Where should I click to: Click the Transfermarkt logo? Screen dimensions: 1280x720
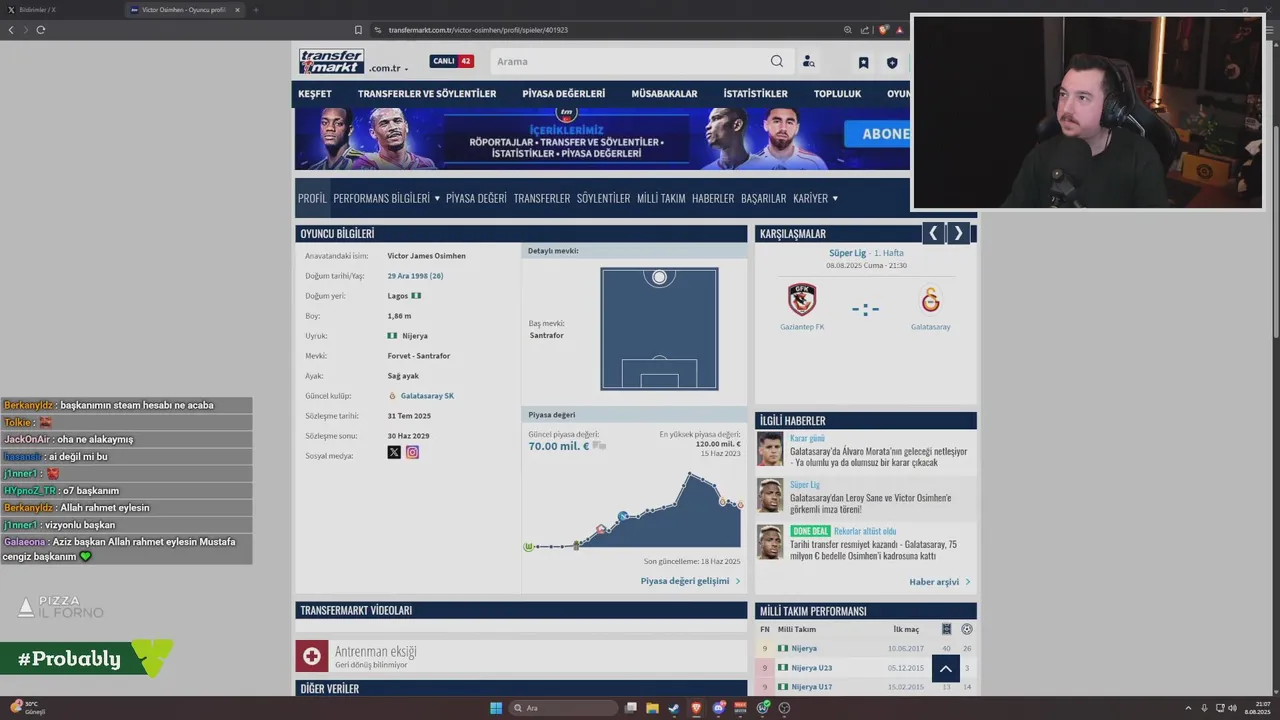coord(331,62)
